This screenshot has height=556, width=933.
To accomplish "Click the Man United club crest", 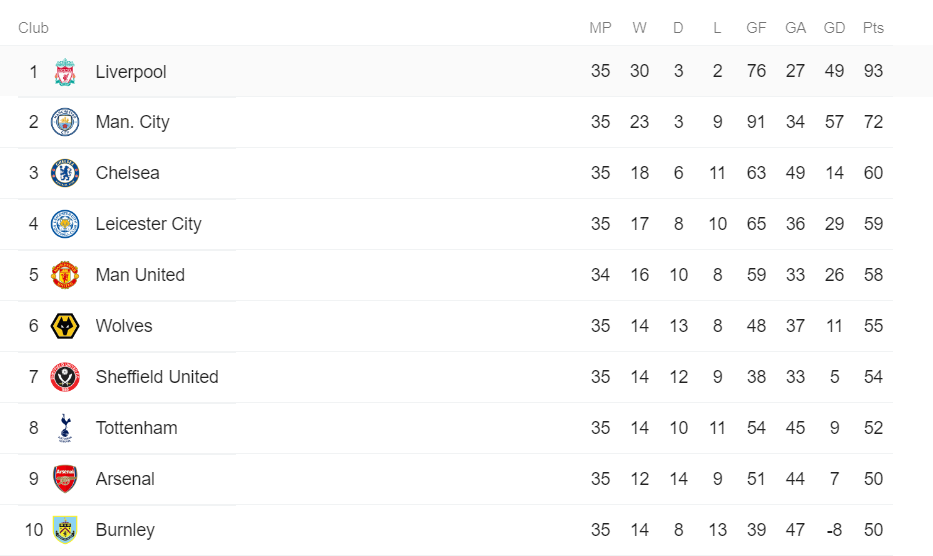I will tap(65, 275).
